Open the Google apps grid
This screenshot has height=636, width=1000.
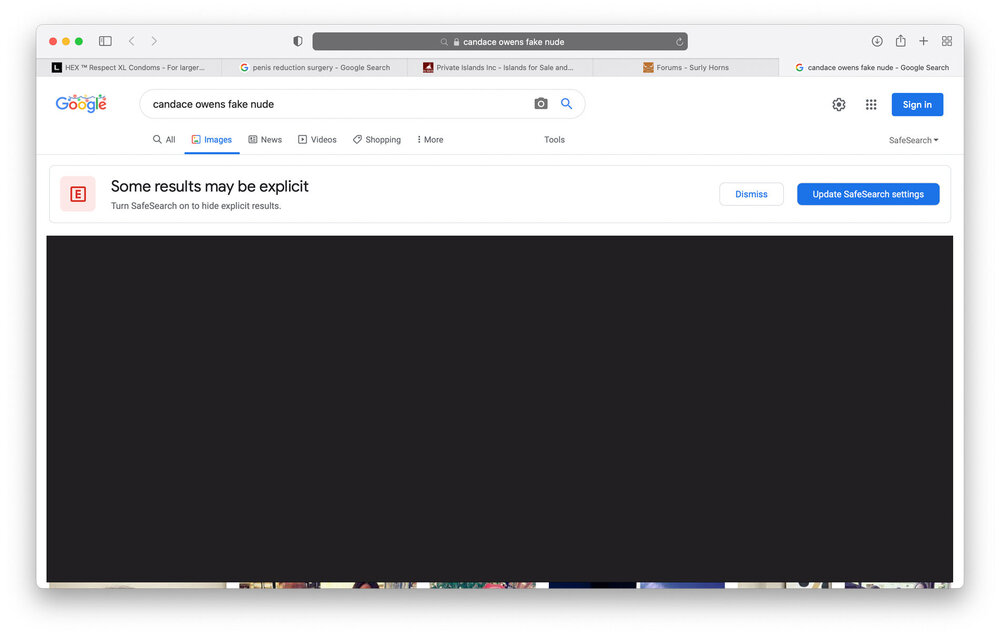coord(871,105)
